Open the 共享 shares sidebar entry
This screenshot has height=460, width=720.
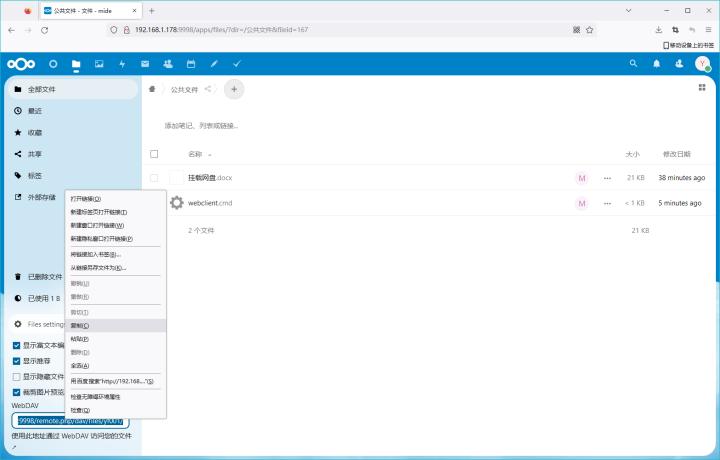73,154
